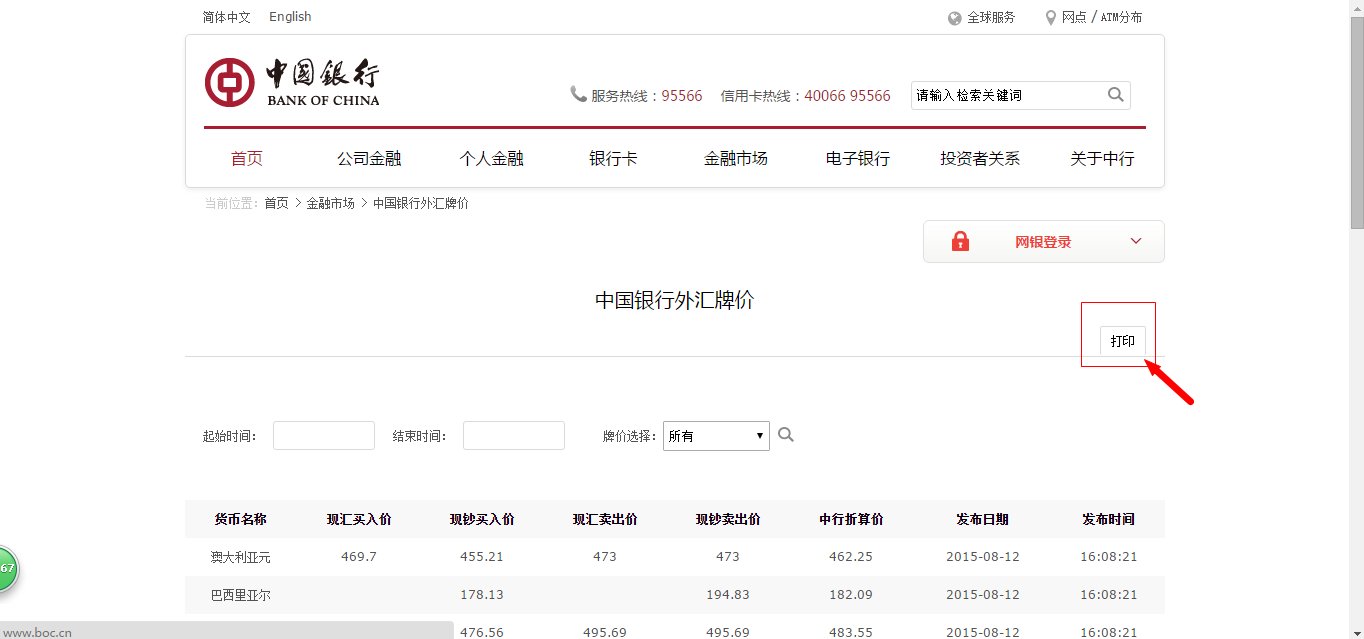Click the 起始时间 date input field
The width and height of the screenshot is (1364, 639).
323,434
